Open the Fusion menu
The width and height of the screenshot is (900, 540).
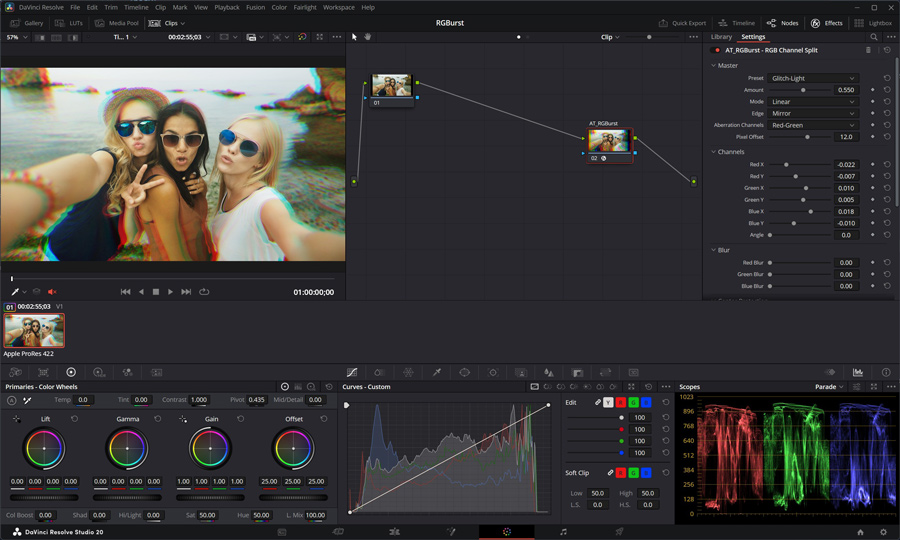[x=255, y=7]
